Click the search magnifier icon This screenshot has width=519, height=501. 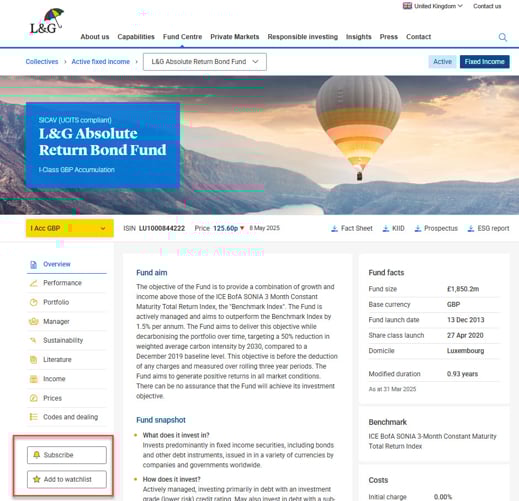coord(503,37)
